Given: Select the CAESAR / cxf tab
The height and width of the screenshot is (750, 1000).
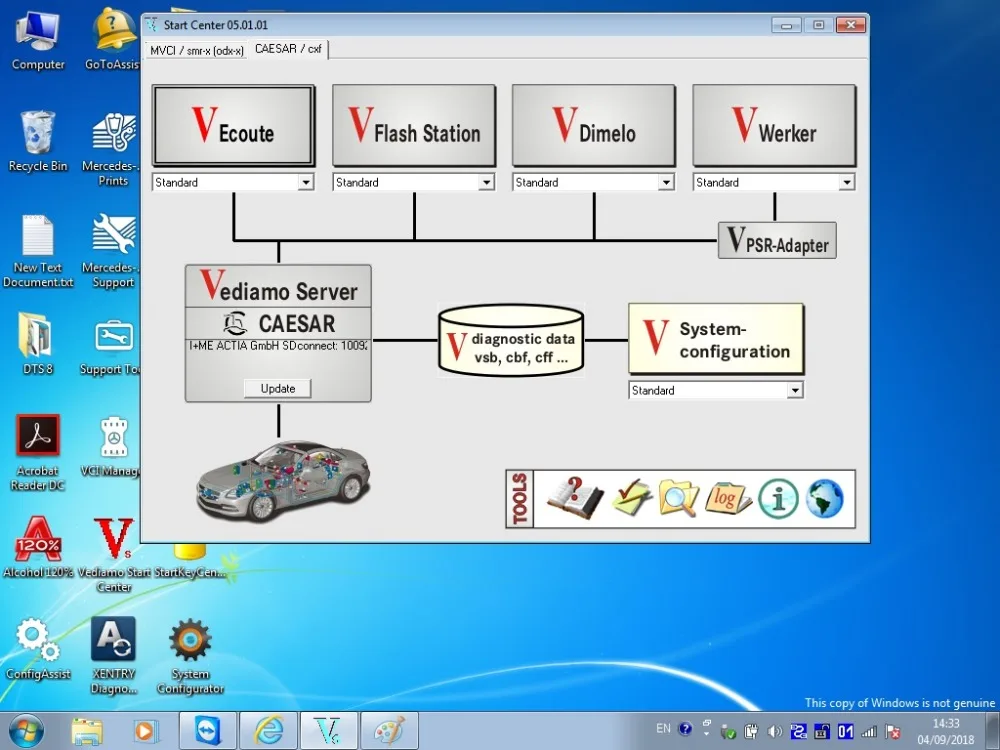Looking at the screenshot, I should (288, 48).
